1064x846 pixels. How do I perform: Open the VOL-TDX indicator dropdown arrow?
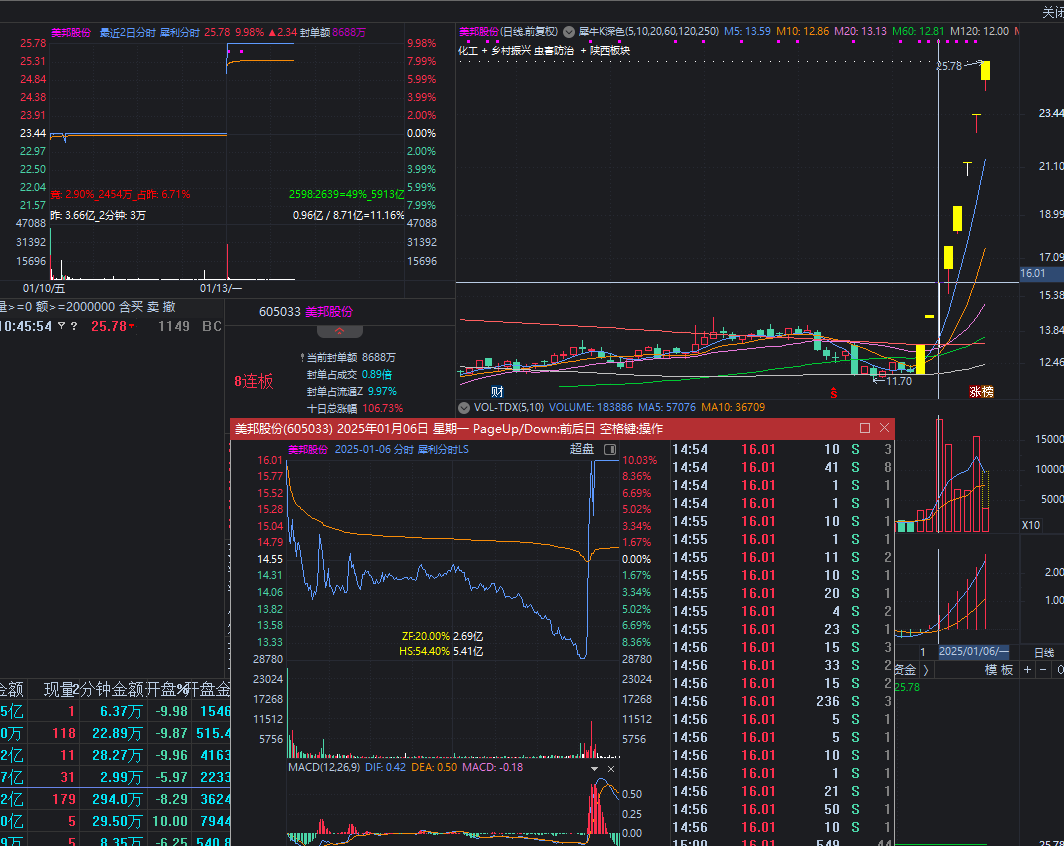[463, 407]
